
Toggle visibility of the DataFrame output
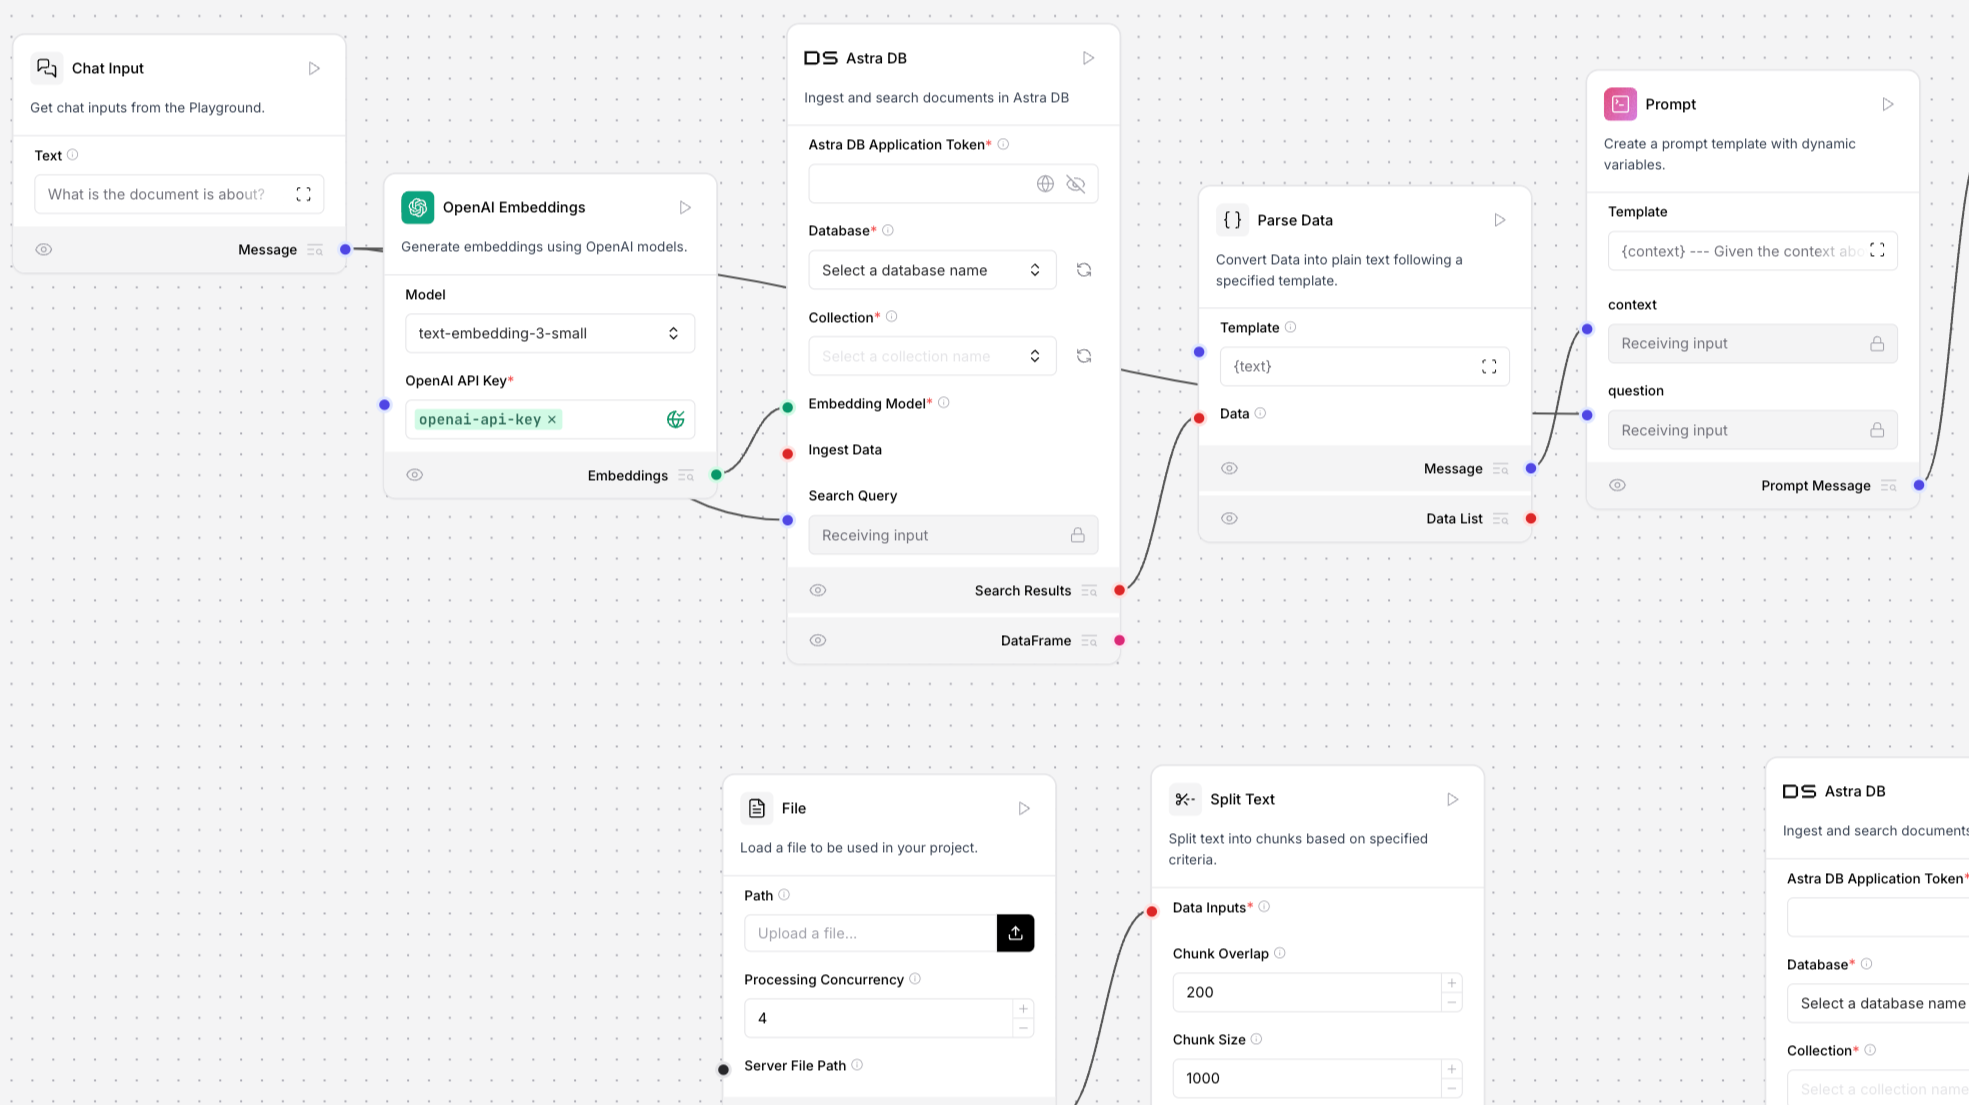(818, 640)
